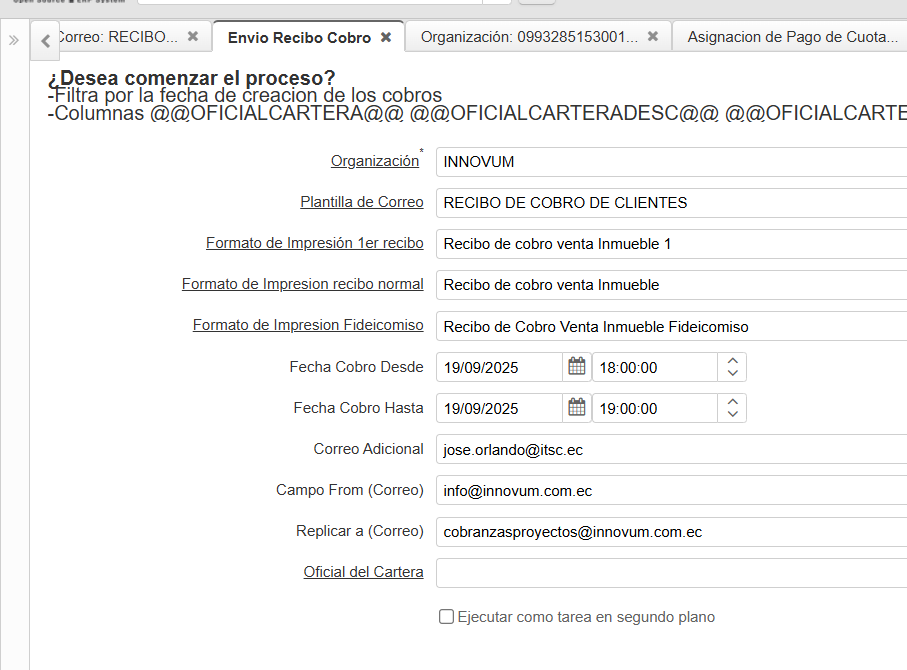Select the Organización INNOVUM combo box

pyautogui.click(x=670, y=162)
